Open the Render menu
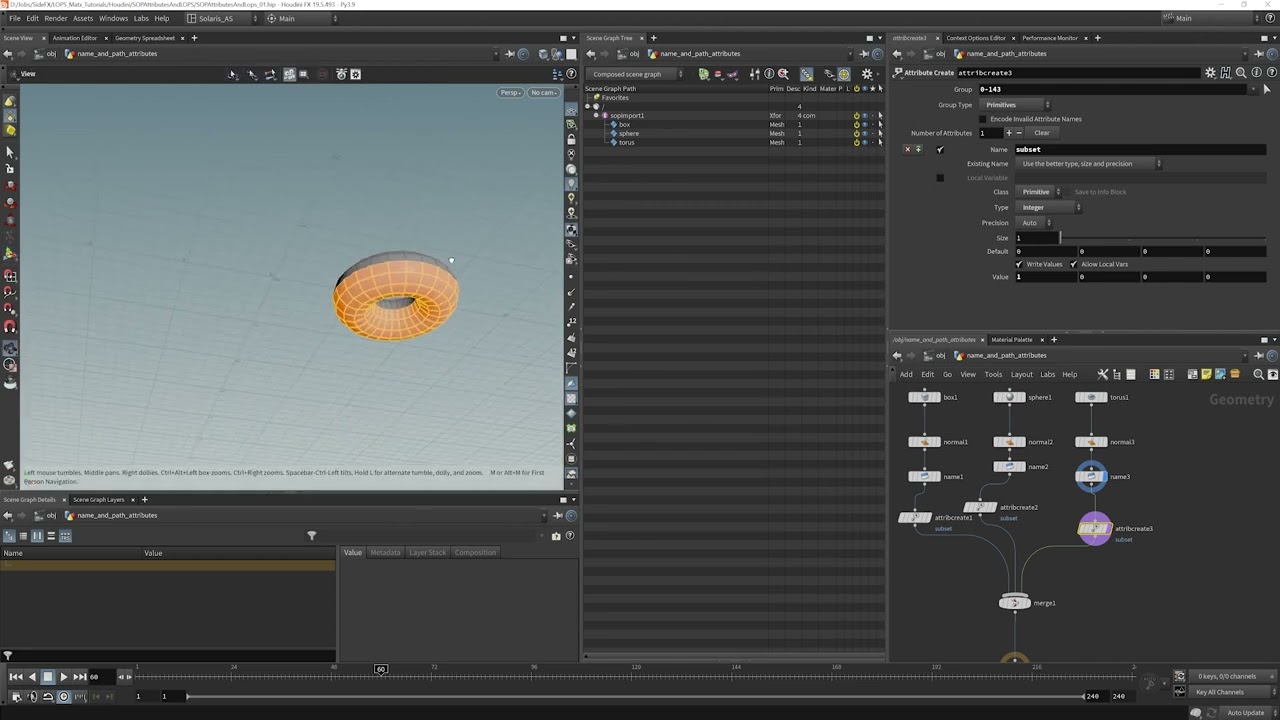 point(56,18)
